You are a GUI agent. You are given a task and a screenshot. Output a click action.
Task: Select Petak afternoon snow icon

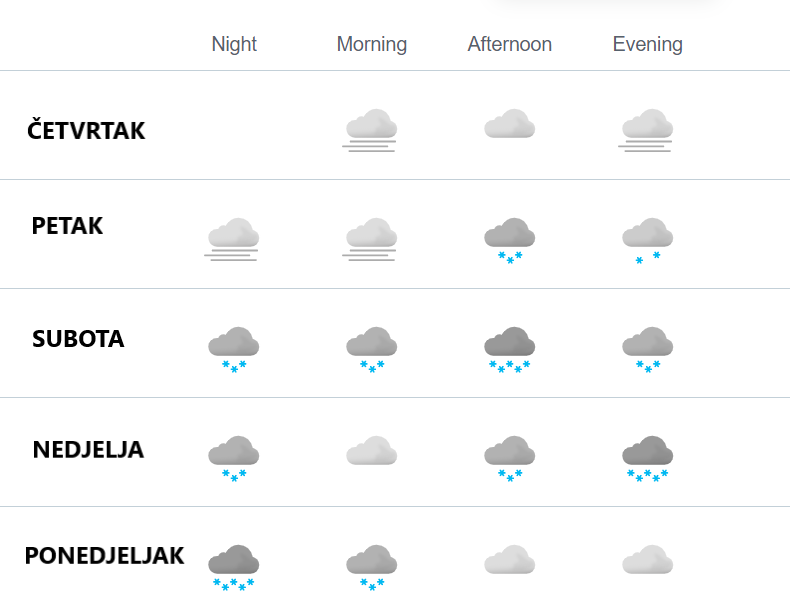[x=509, y=241]
